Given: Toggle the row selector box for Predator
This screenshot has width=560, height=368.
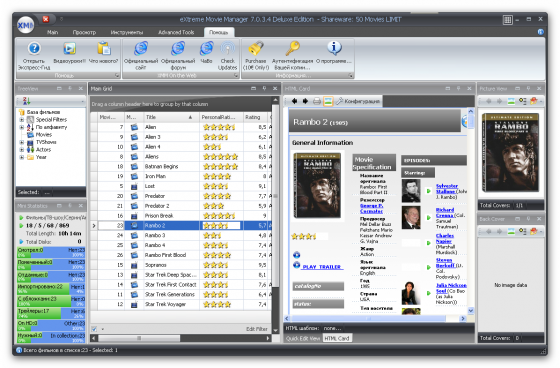Looking at the screenshot, I should 94,196.
